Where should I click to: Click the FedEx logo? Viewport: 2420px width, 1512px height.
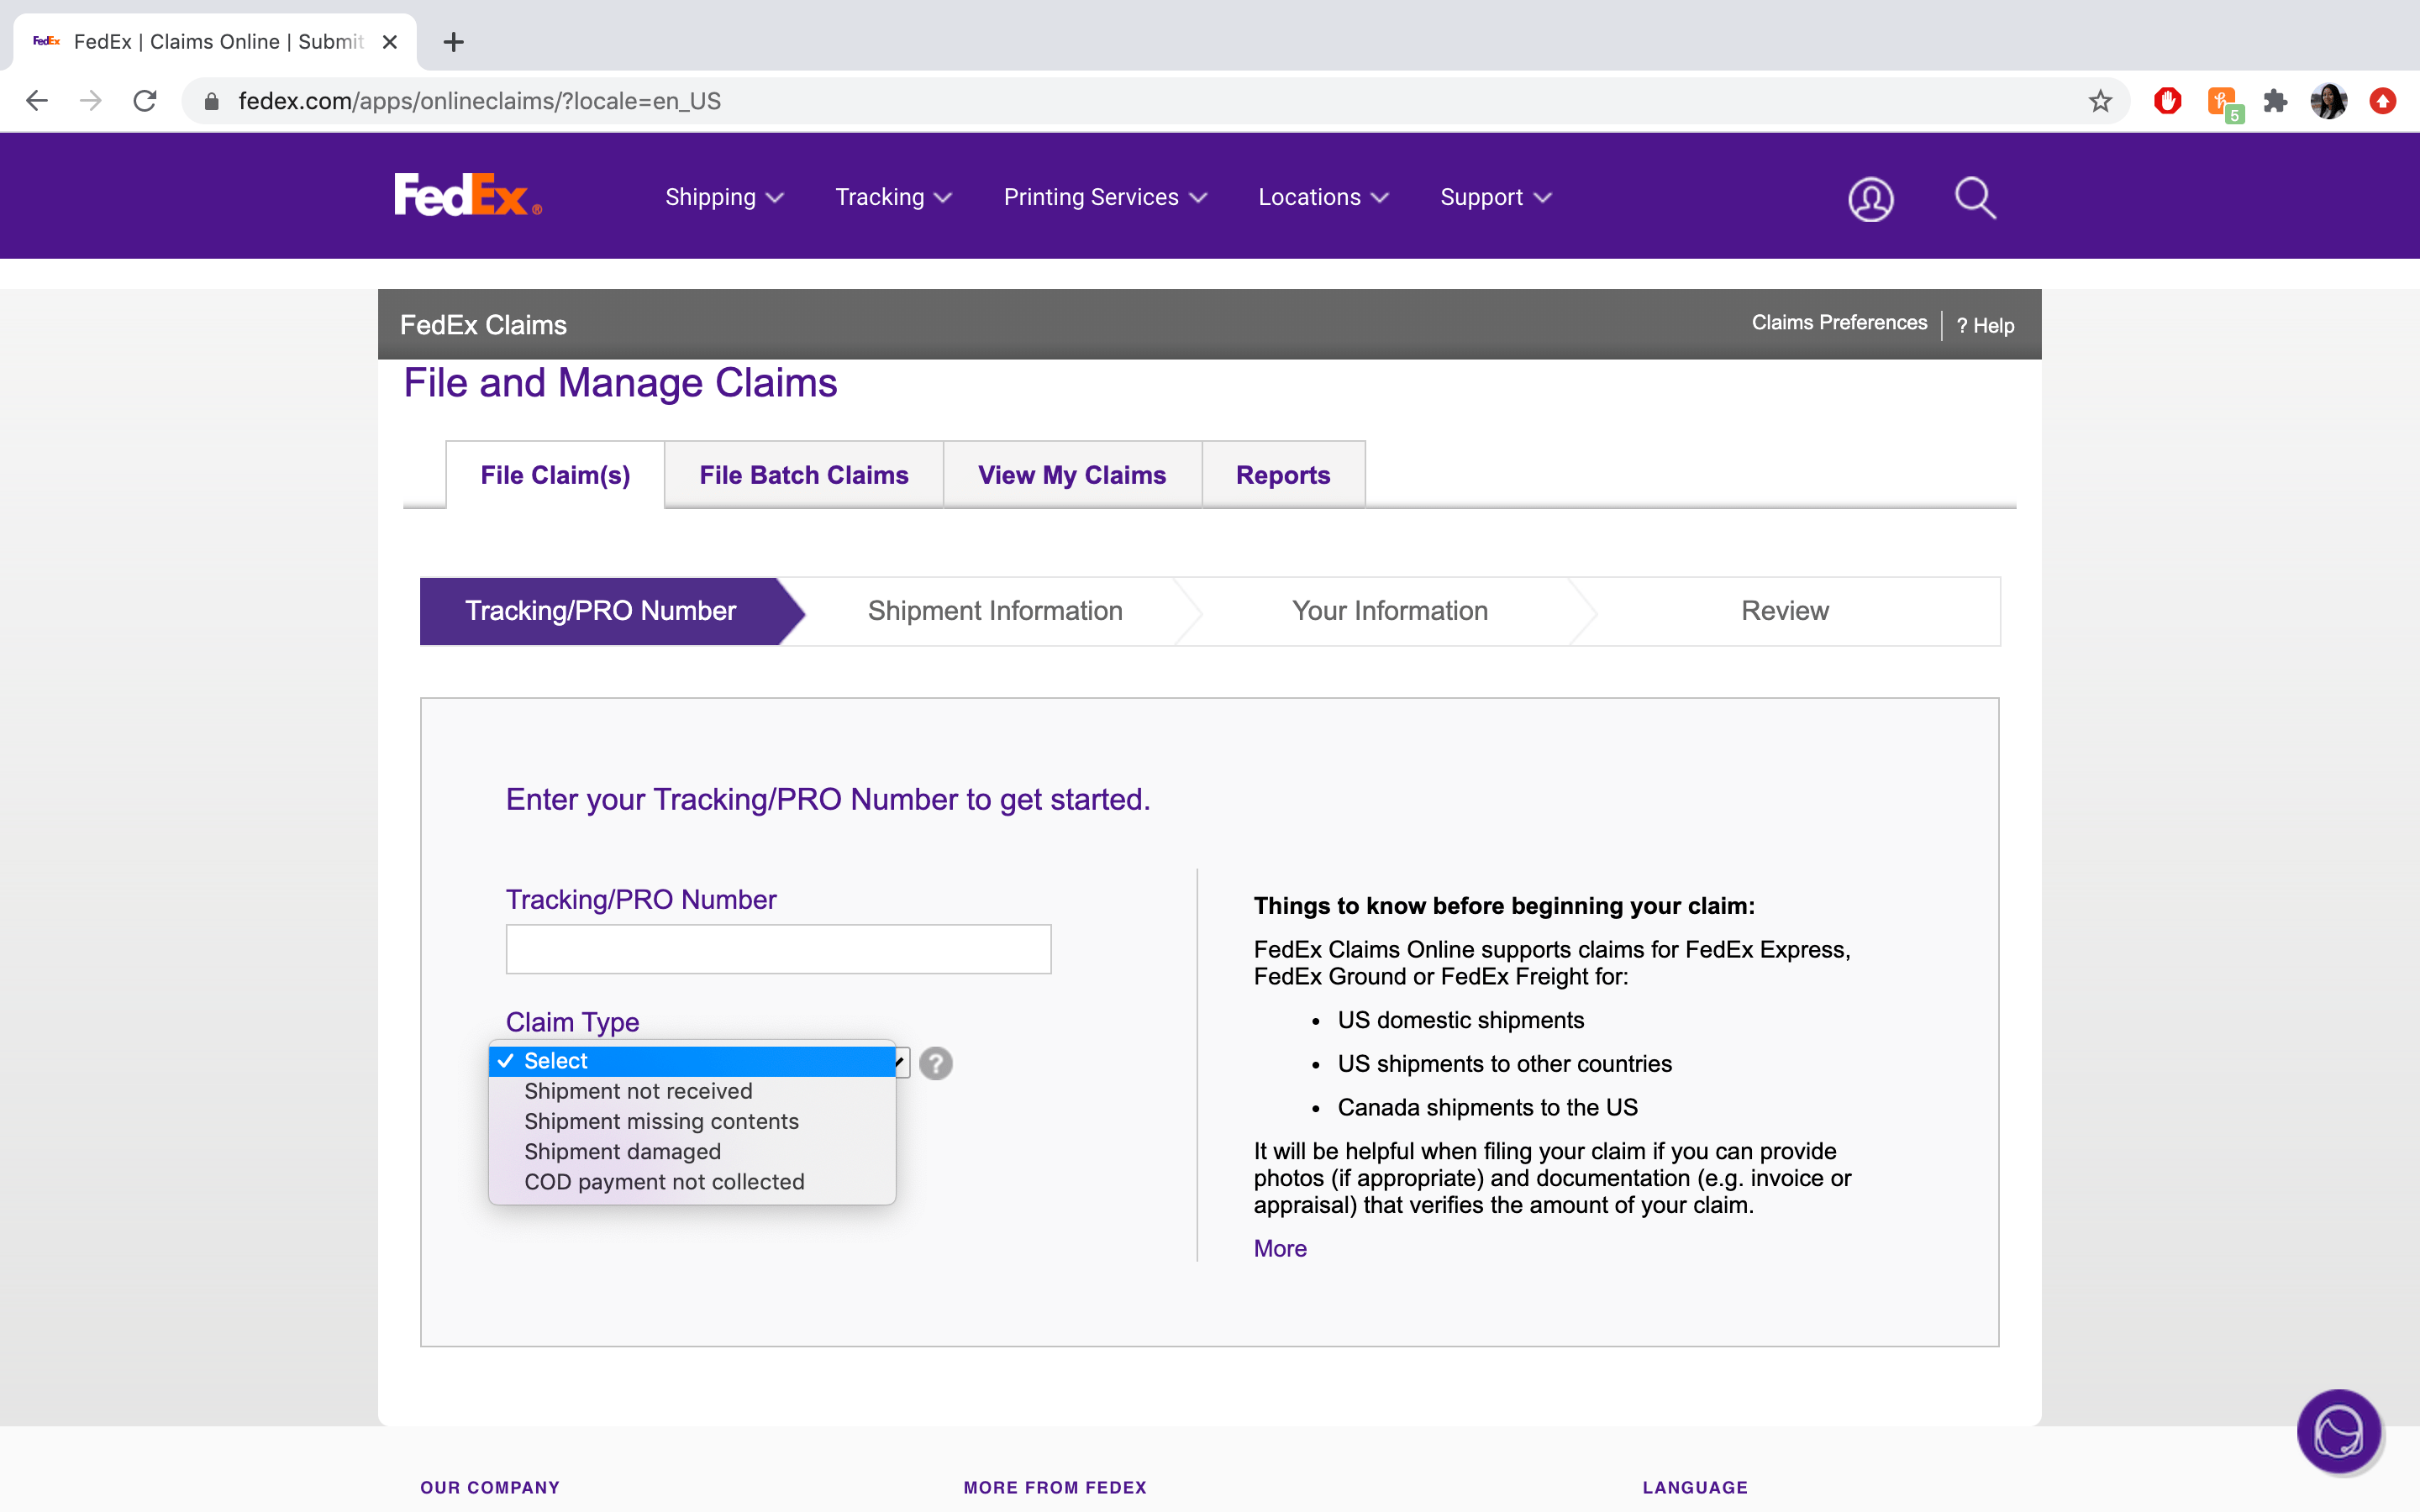[467, 196]
